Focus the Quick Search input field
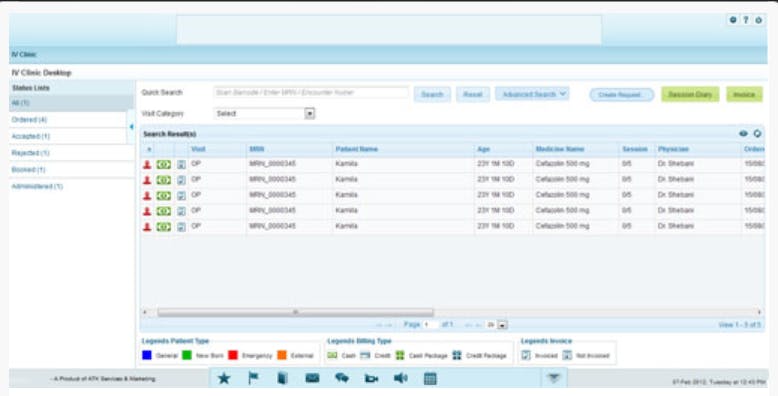The height and width of the screenshot is (396, 778). [311, 92]
